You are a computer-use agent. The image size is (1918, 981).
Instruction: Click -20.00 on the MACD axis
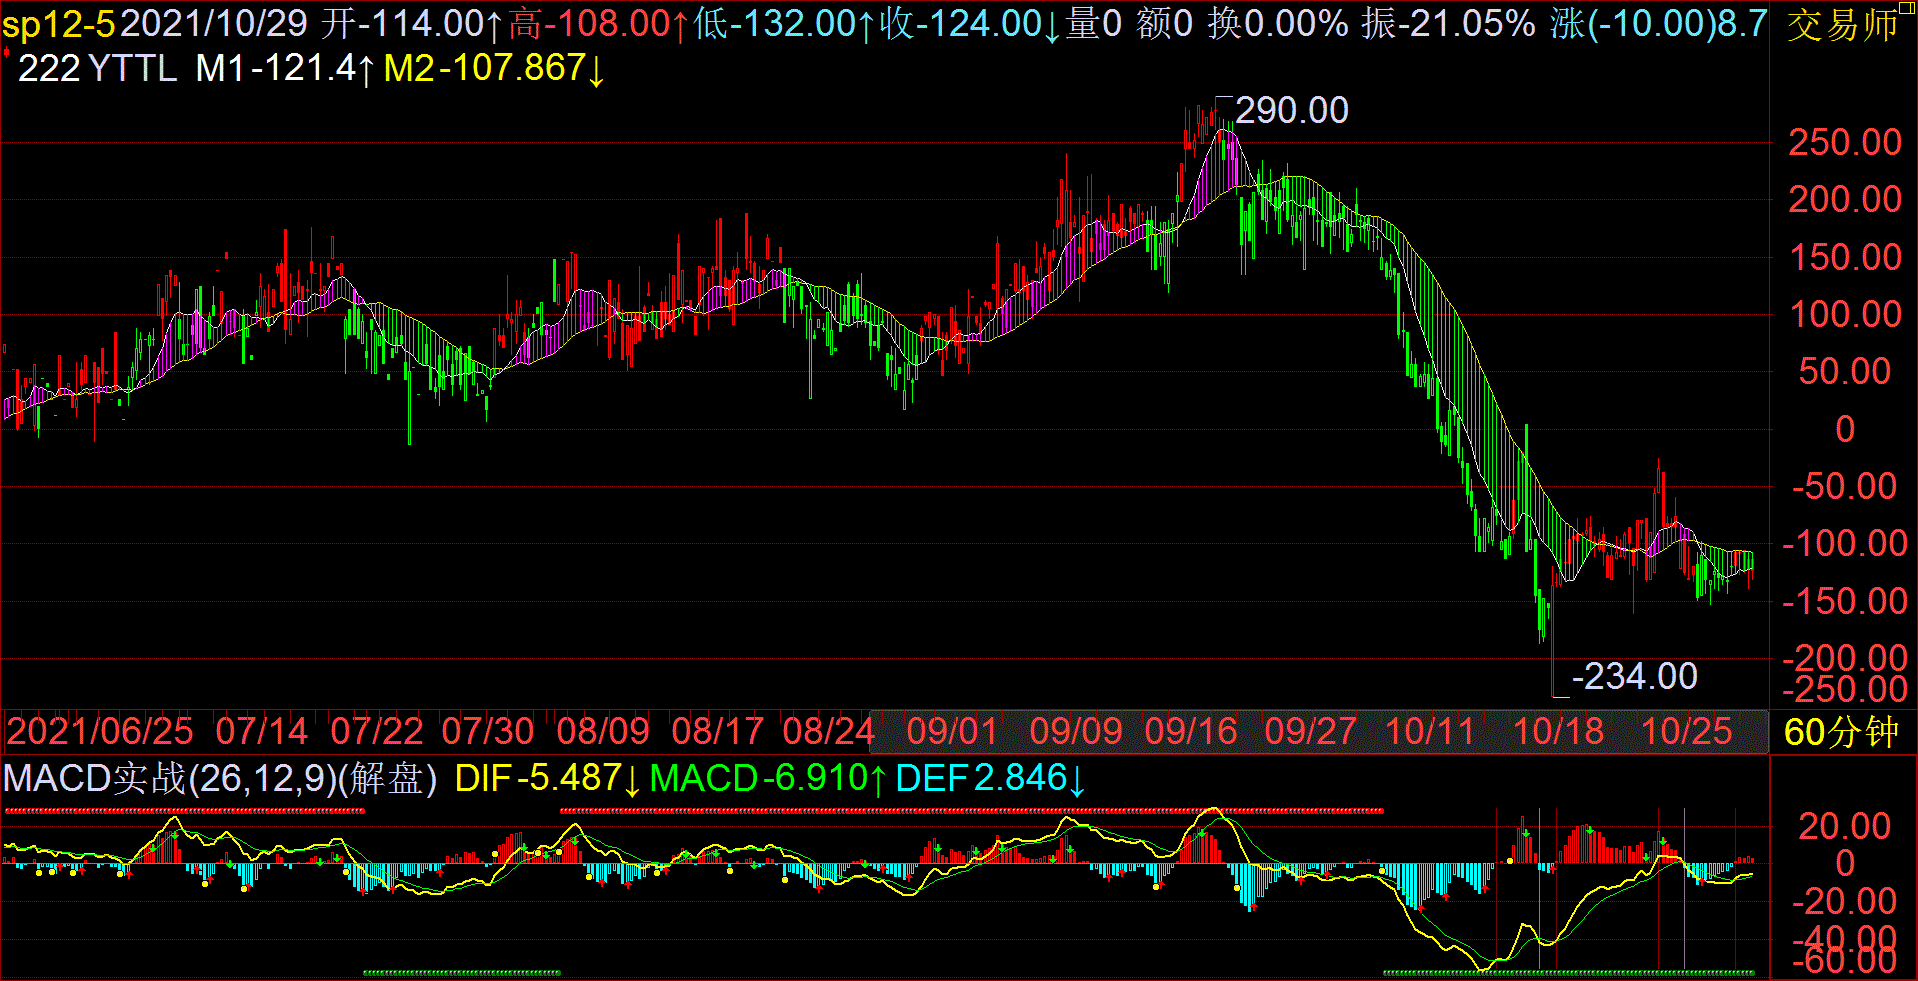1844,901
